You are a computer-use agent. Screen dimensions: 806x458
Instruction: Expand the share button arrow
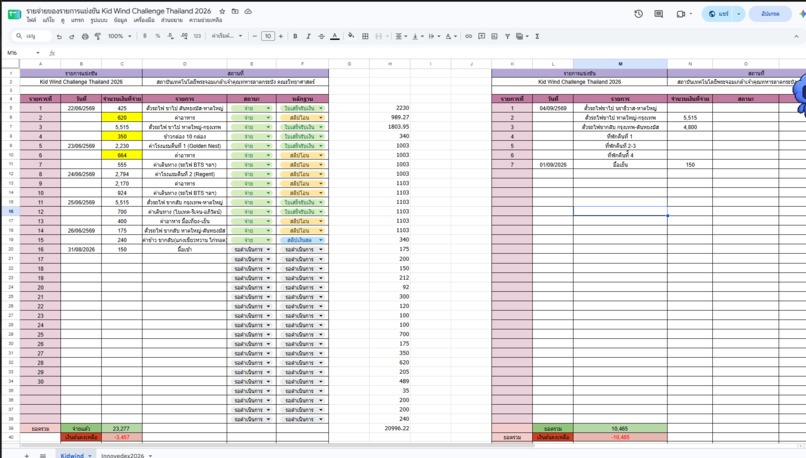(x=739, y=14)
